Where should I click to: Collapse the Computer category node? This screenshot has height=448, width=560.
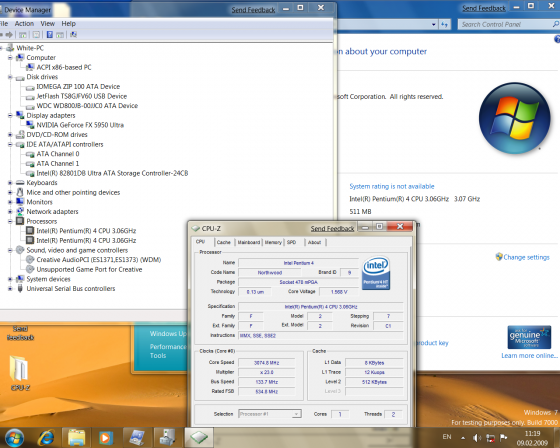coord(10,58)
